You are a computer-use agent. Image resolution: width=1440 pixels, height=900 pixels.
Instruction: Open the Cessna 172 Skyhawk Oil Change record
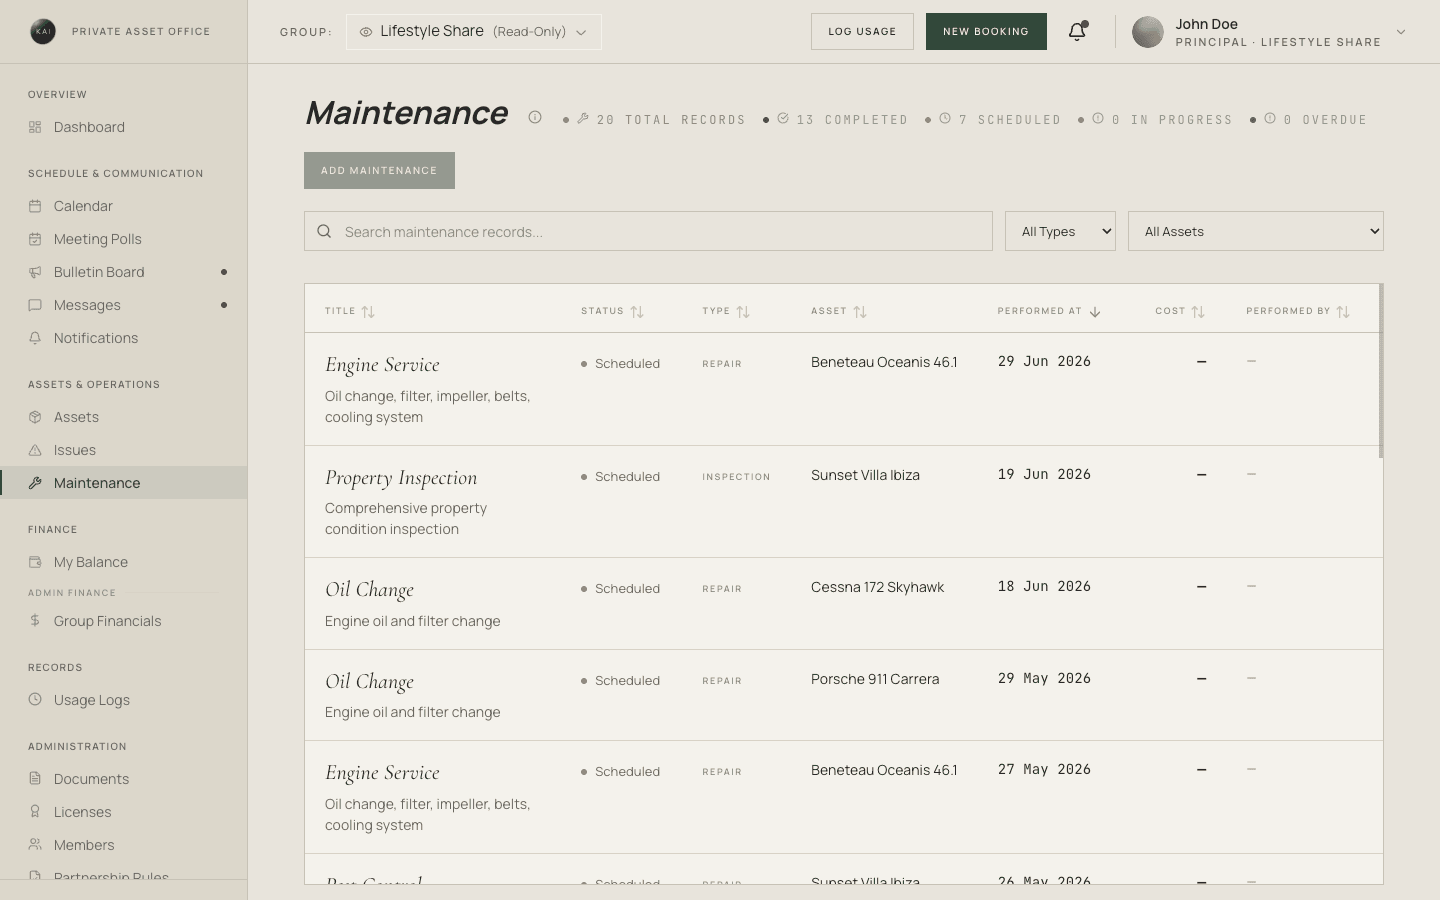[844, 604]
